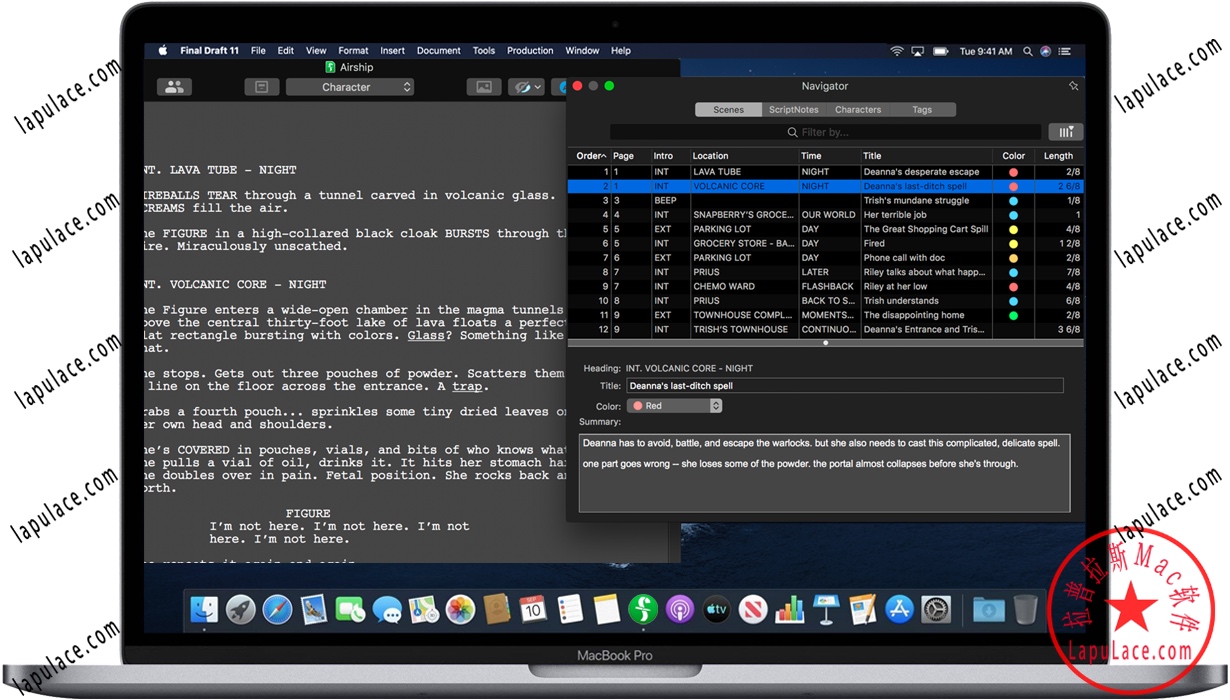
Task: Click the ScriptNote toolbar icon
Action: (x=262, y=87)
